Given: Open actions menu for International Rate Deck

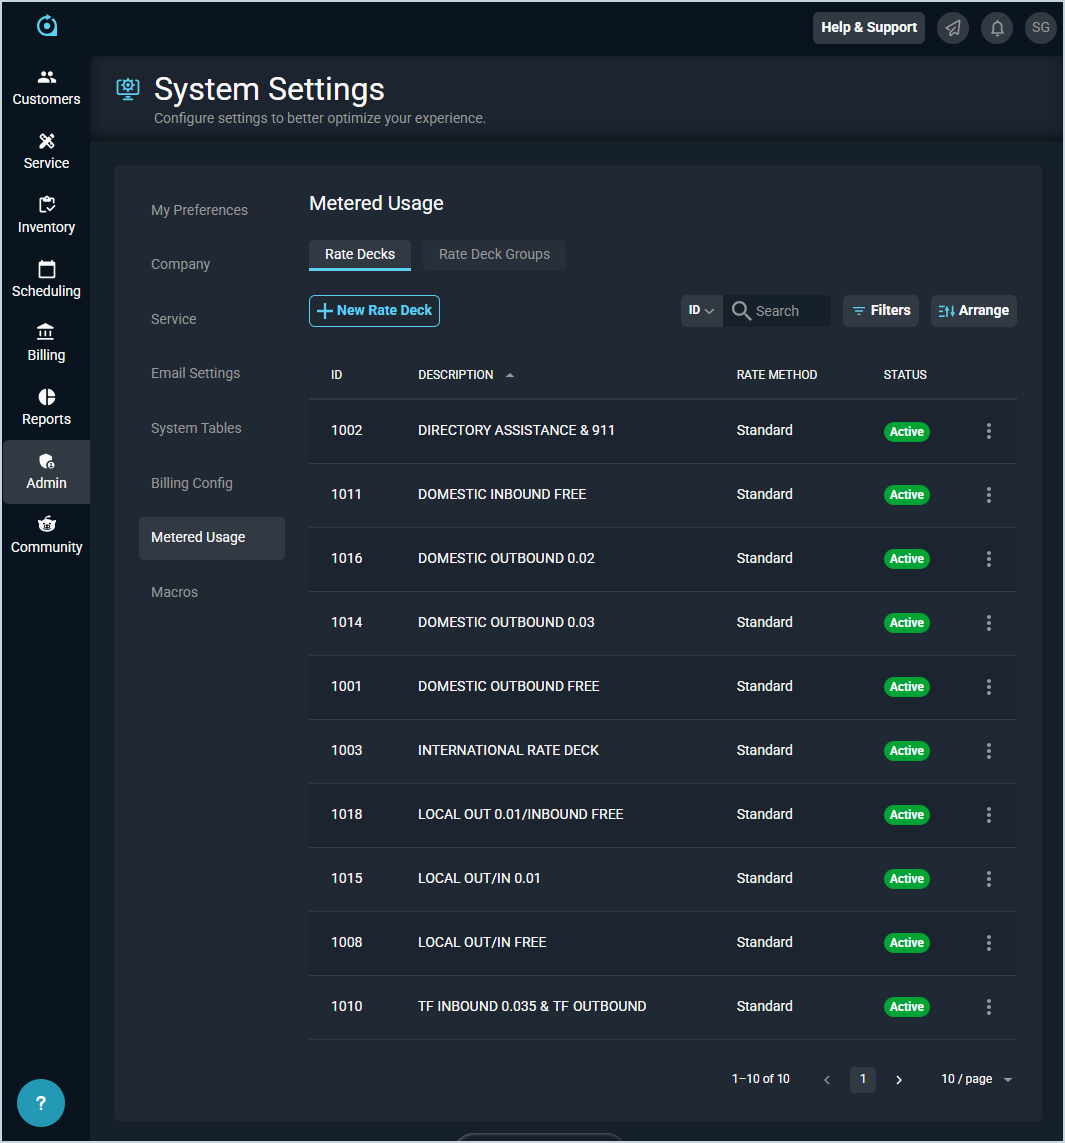Looking at the screenshot, I should (988, 751).
